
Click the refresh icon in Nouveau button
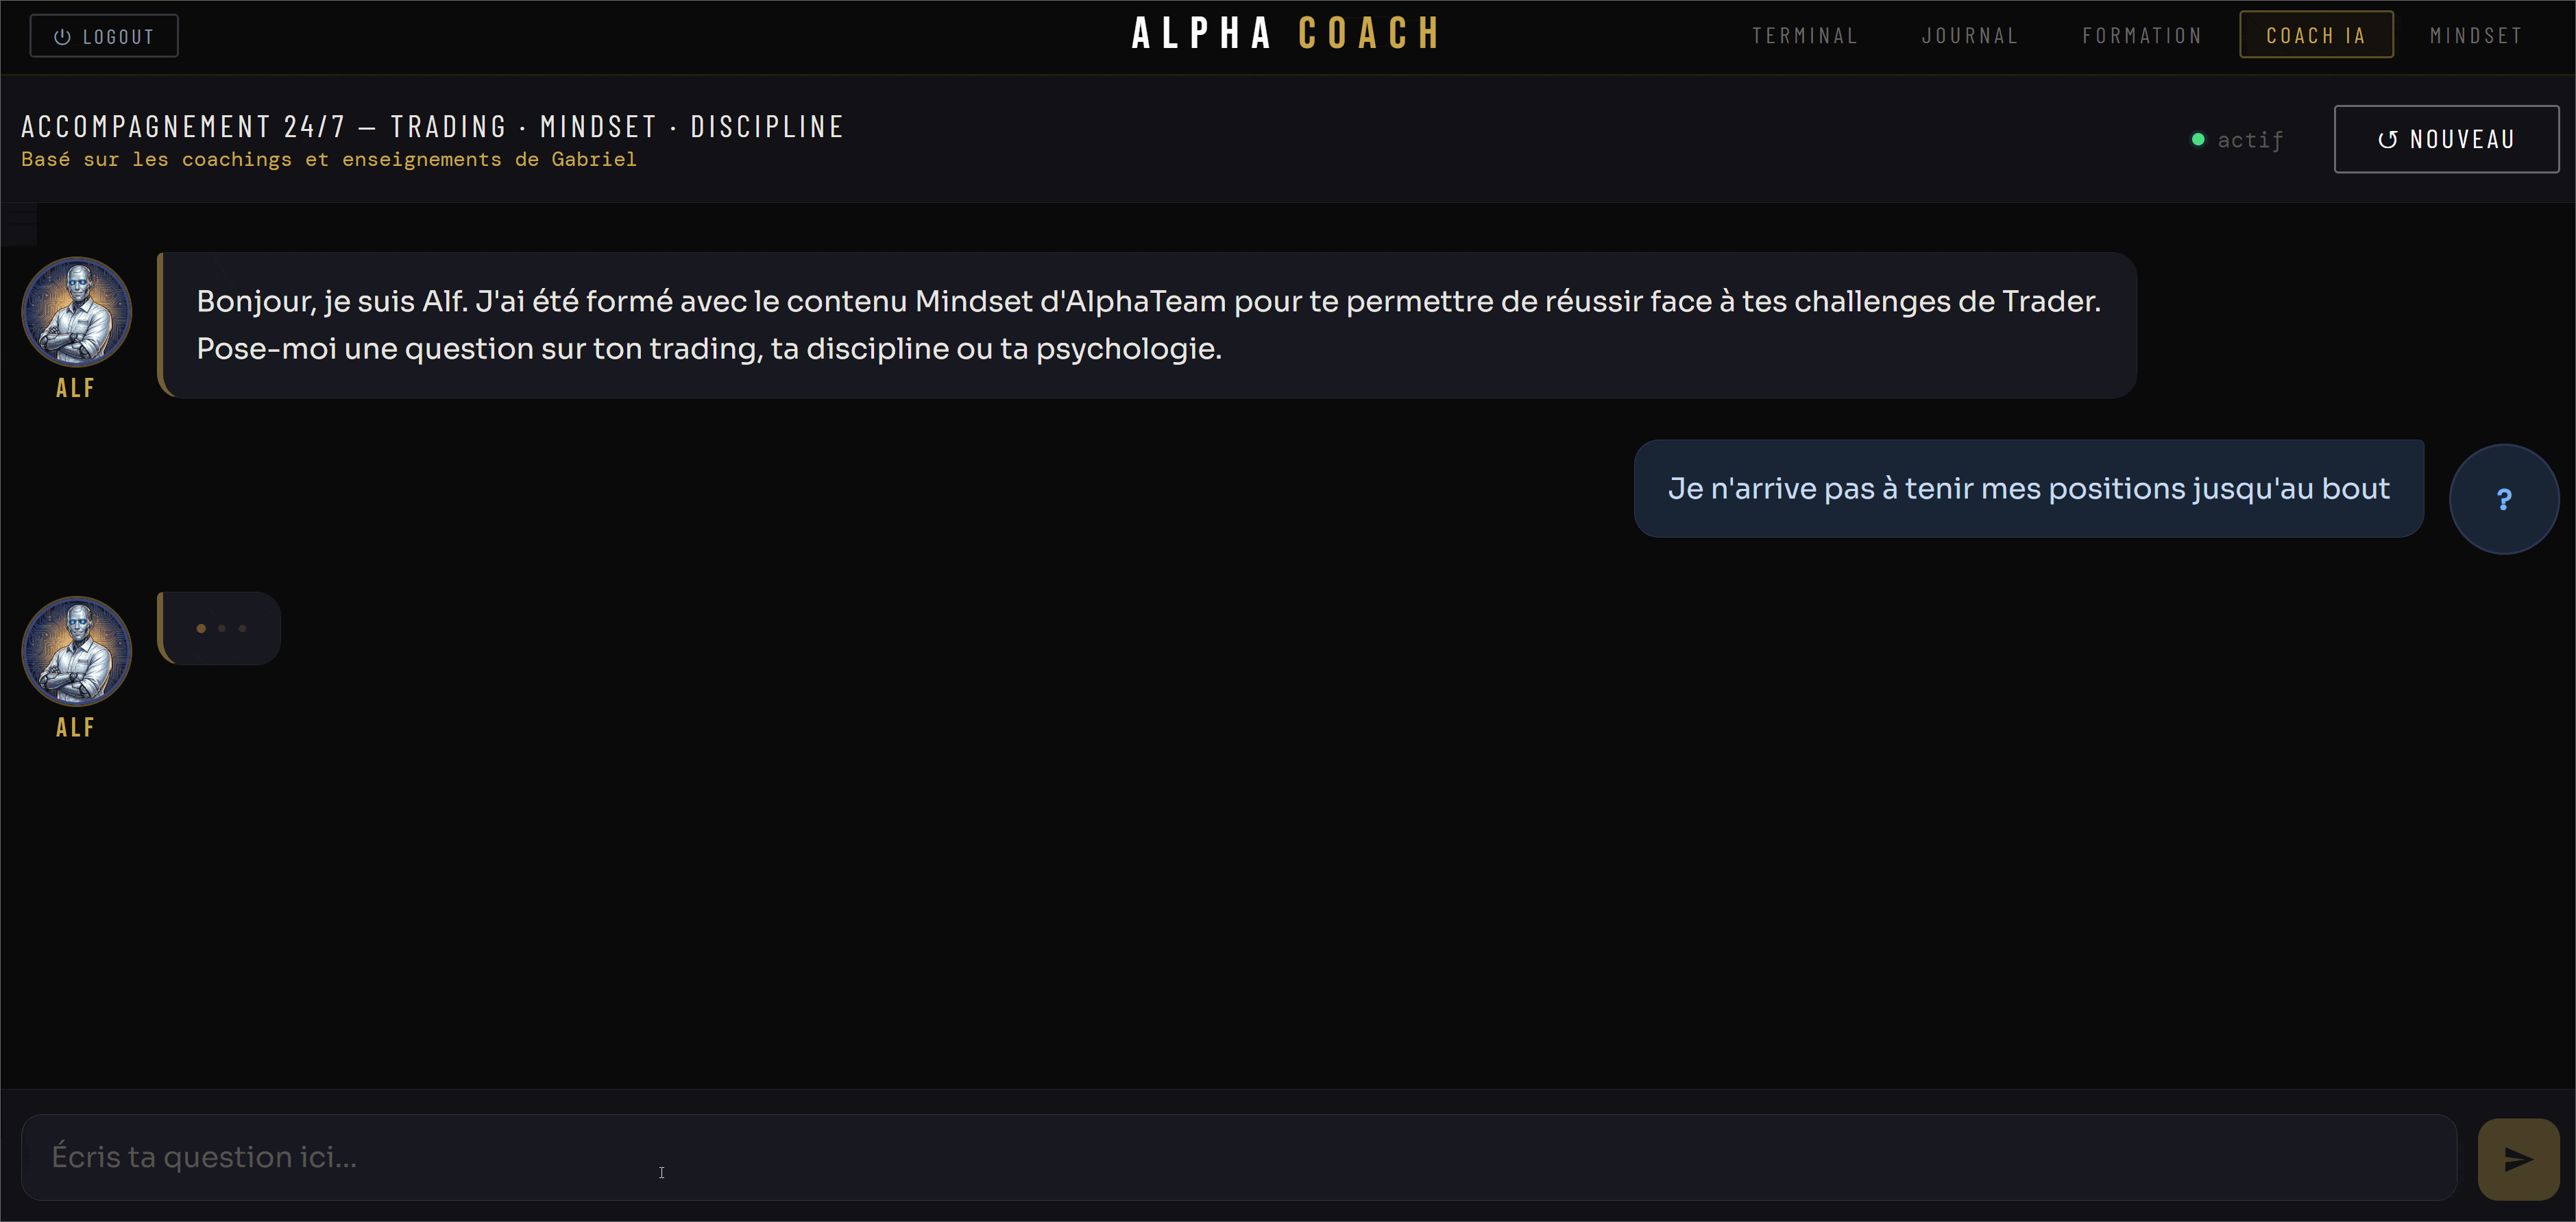tap(2387, 139)
